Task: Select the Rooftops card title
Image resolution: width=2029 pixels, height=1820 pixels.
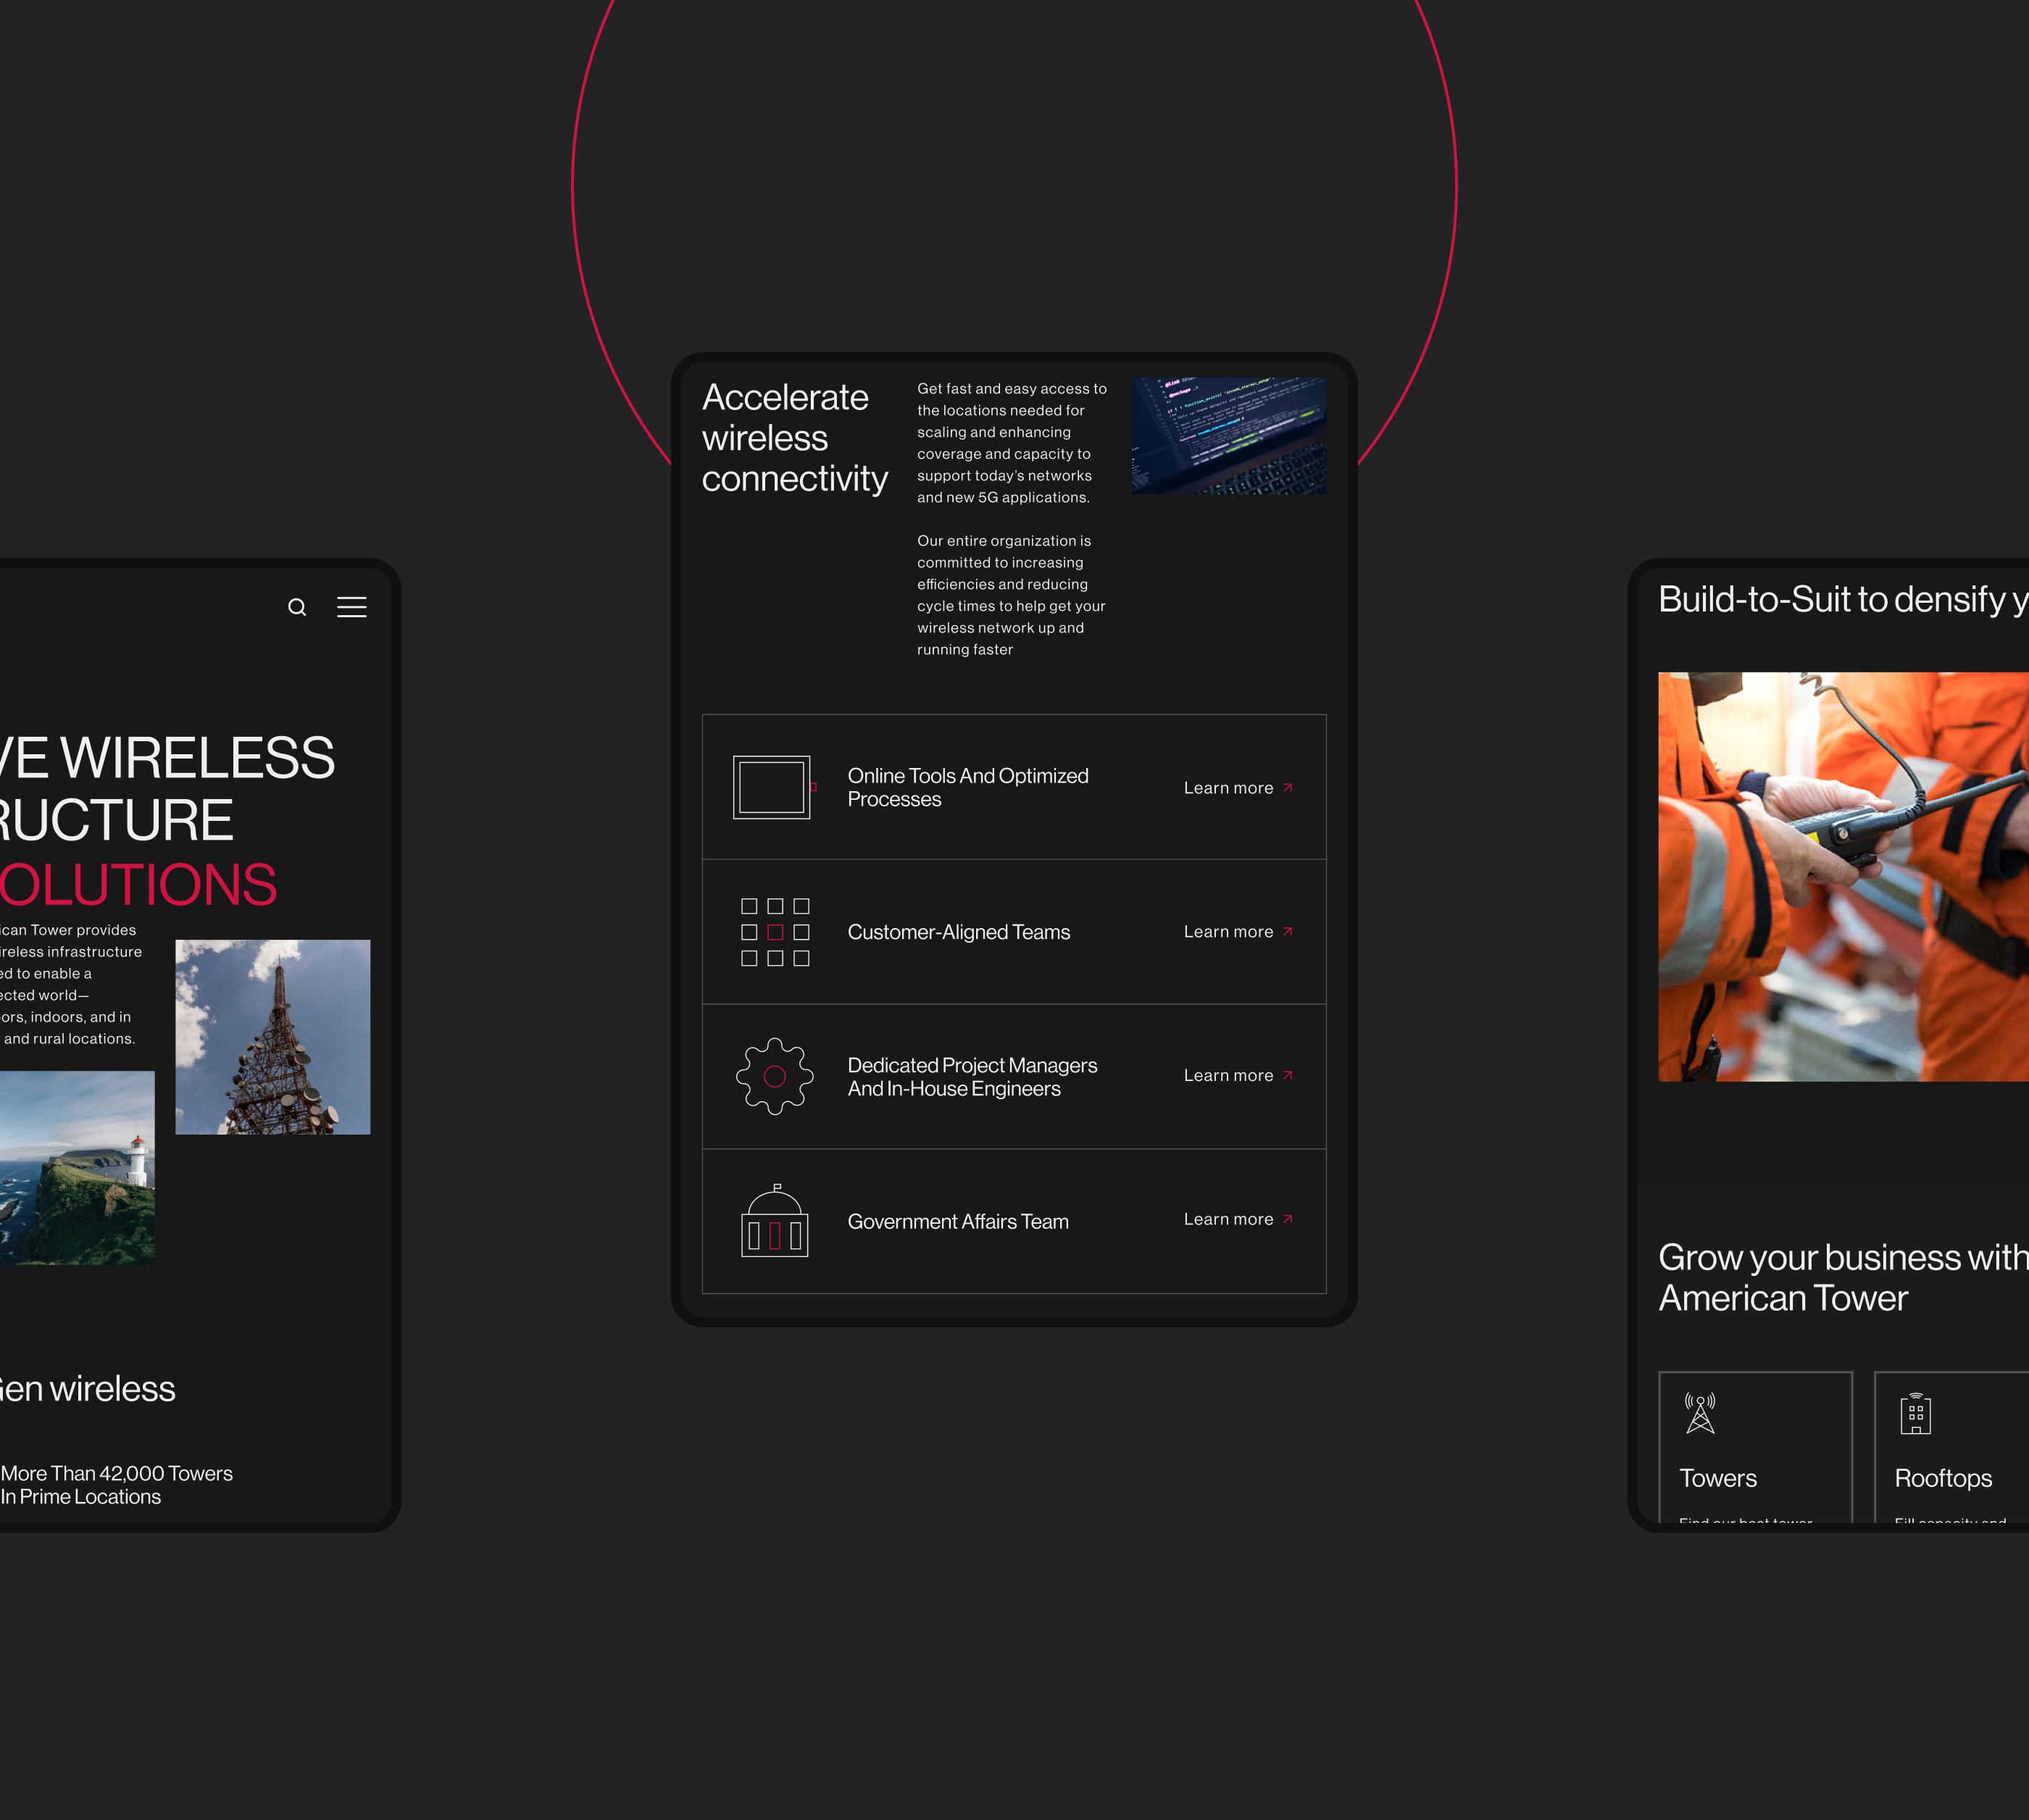Action: 1943,1478
